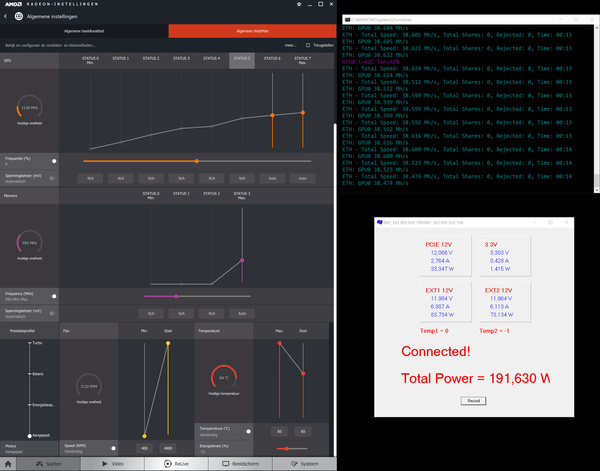
Task: Open the ReLive section
Action: coord(176,464)
